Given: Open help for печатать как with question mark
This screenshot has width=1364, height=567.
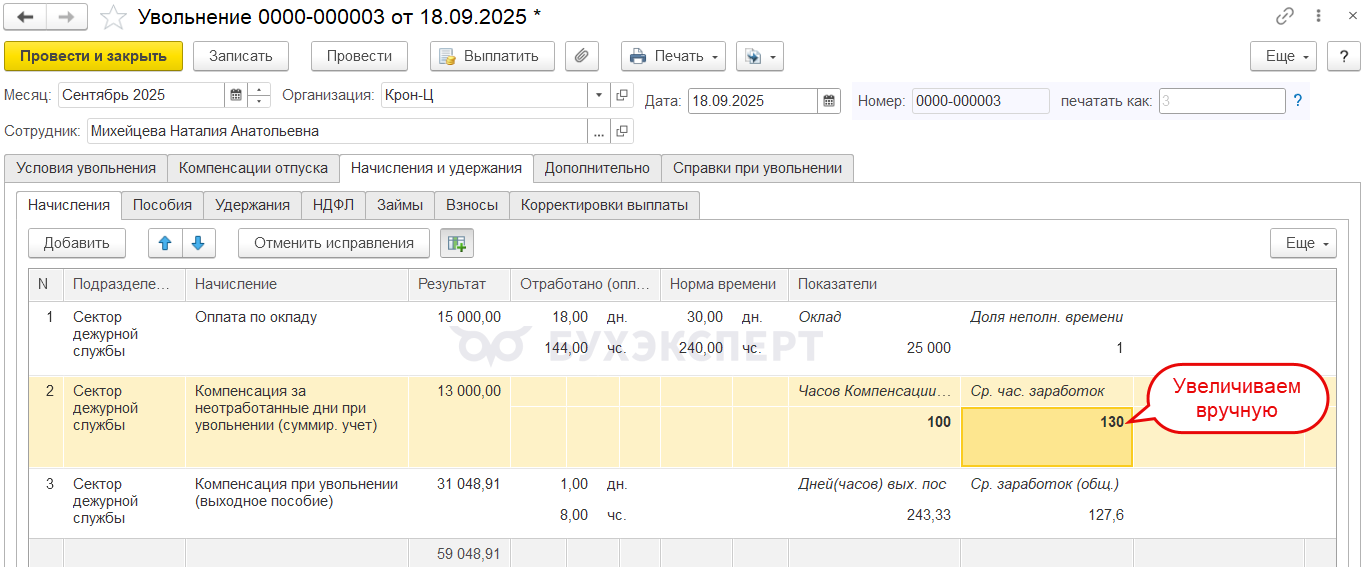Looking at the screenshot, I should click(1298, 101).
